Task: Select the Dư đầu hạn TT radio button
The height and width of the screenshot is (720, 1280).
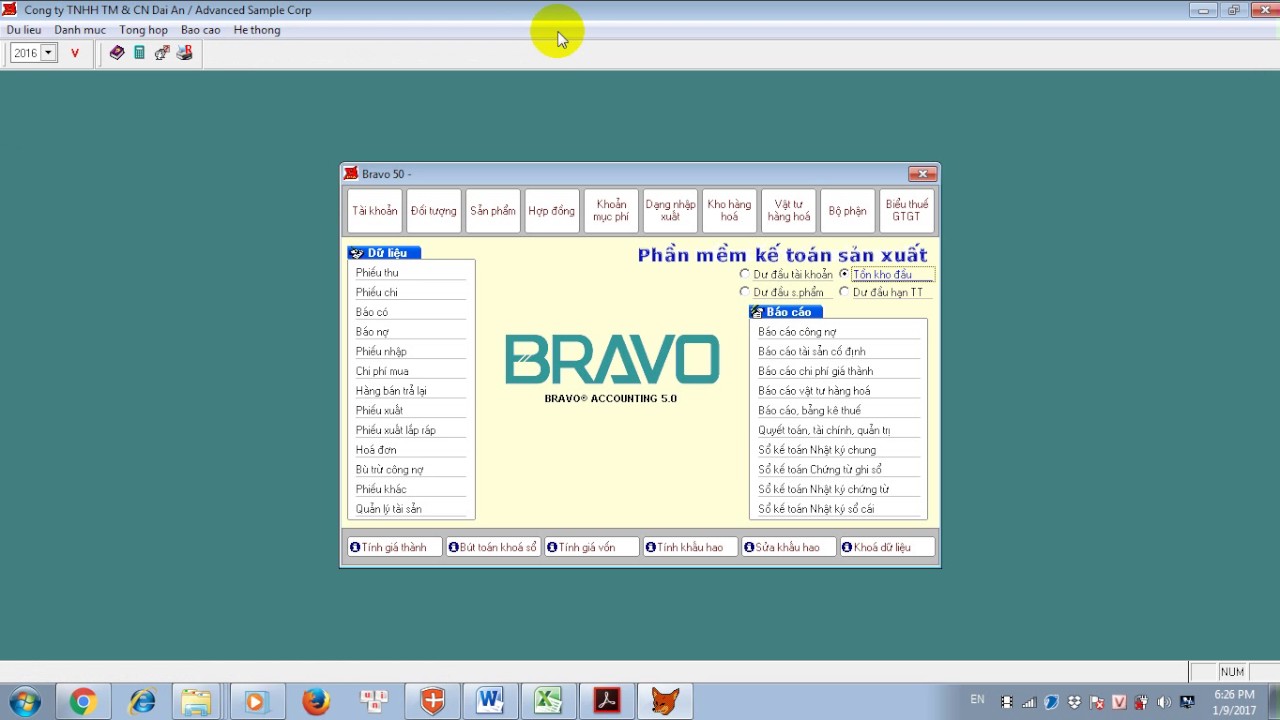Action: point(844,292)
